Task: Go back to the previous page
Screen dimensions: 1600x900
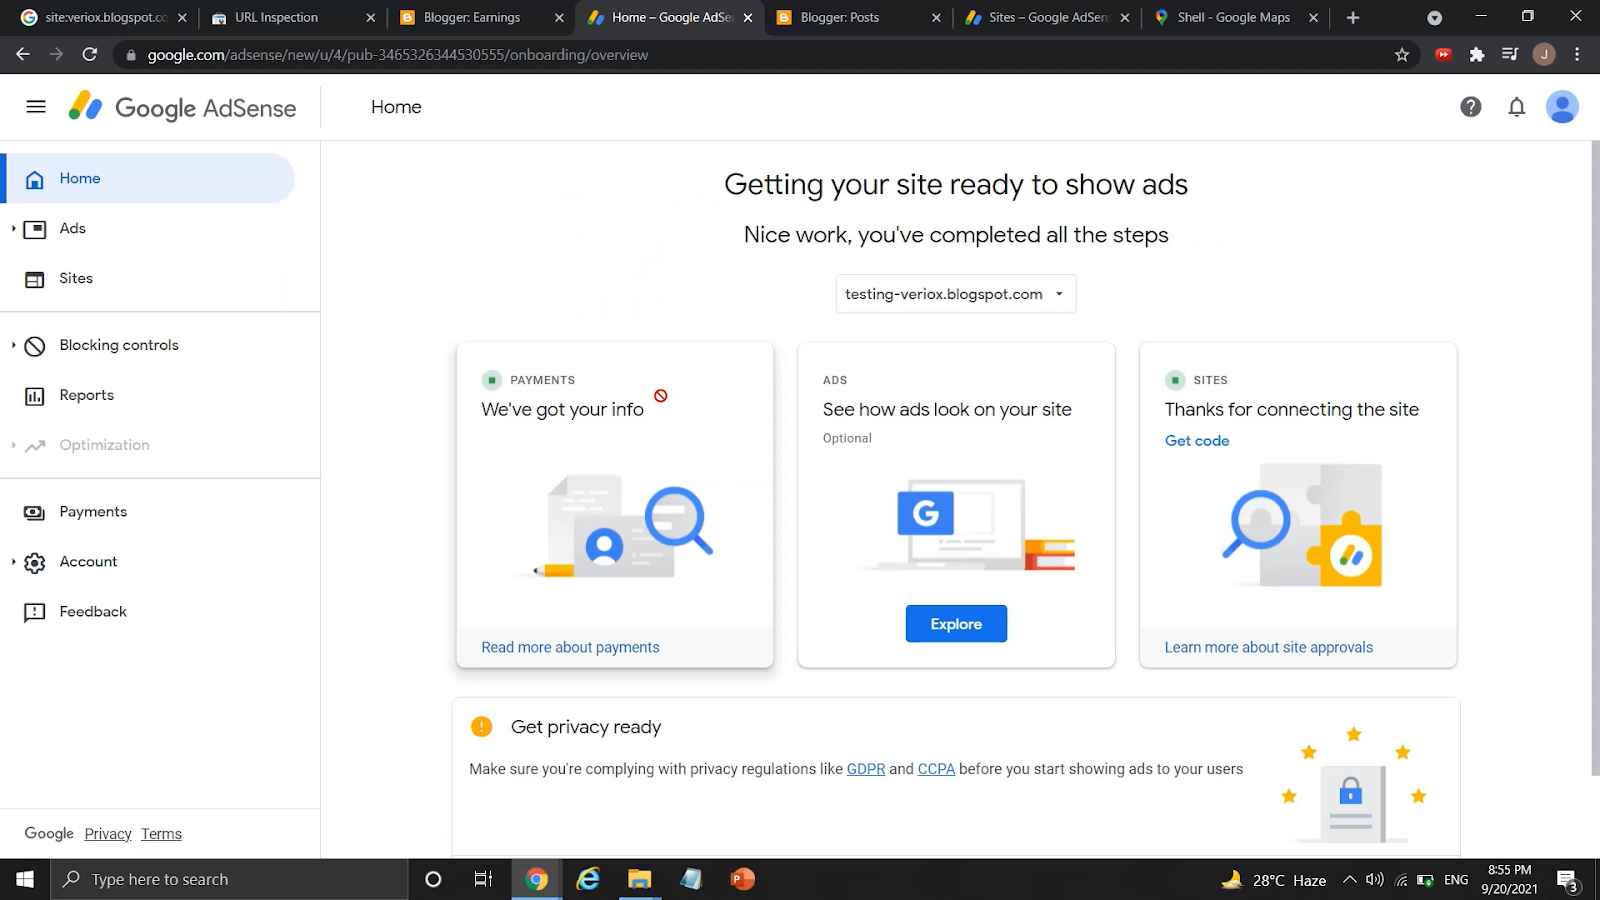Action: pos(23,55)
